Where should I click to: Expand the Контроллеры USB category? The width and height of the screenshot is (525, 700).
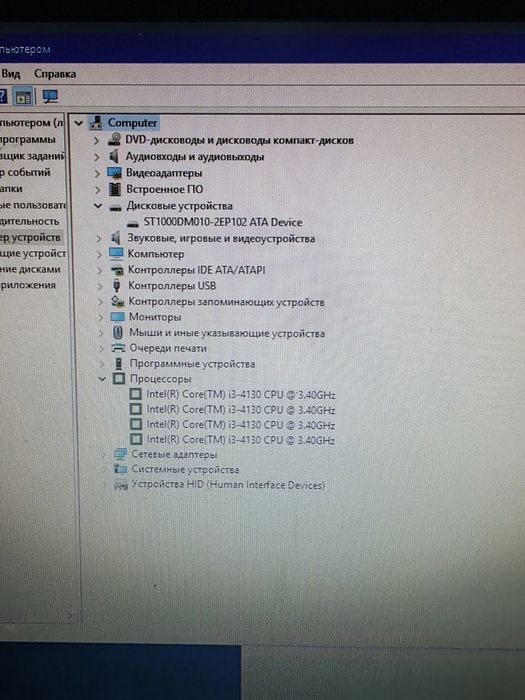point(100,286)
